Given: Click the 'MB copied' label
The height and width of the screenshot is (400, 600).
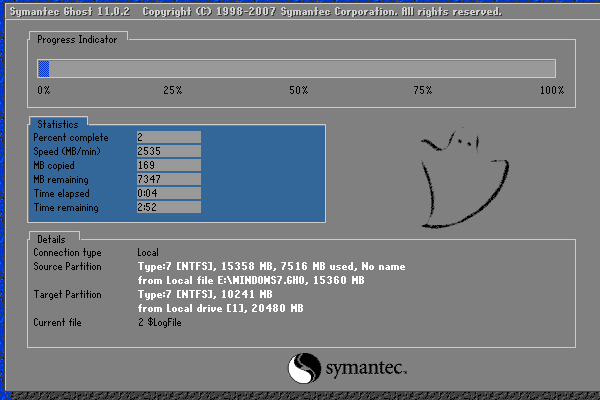Looking at the screenshot, I should (54, 165).
